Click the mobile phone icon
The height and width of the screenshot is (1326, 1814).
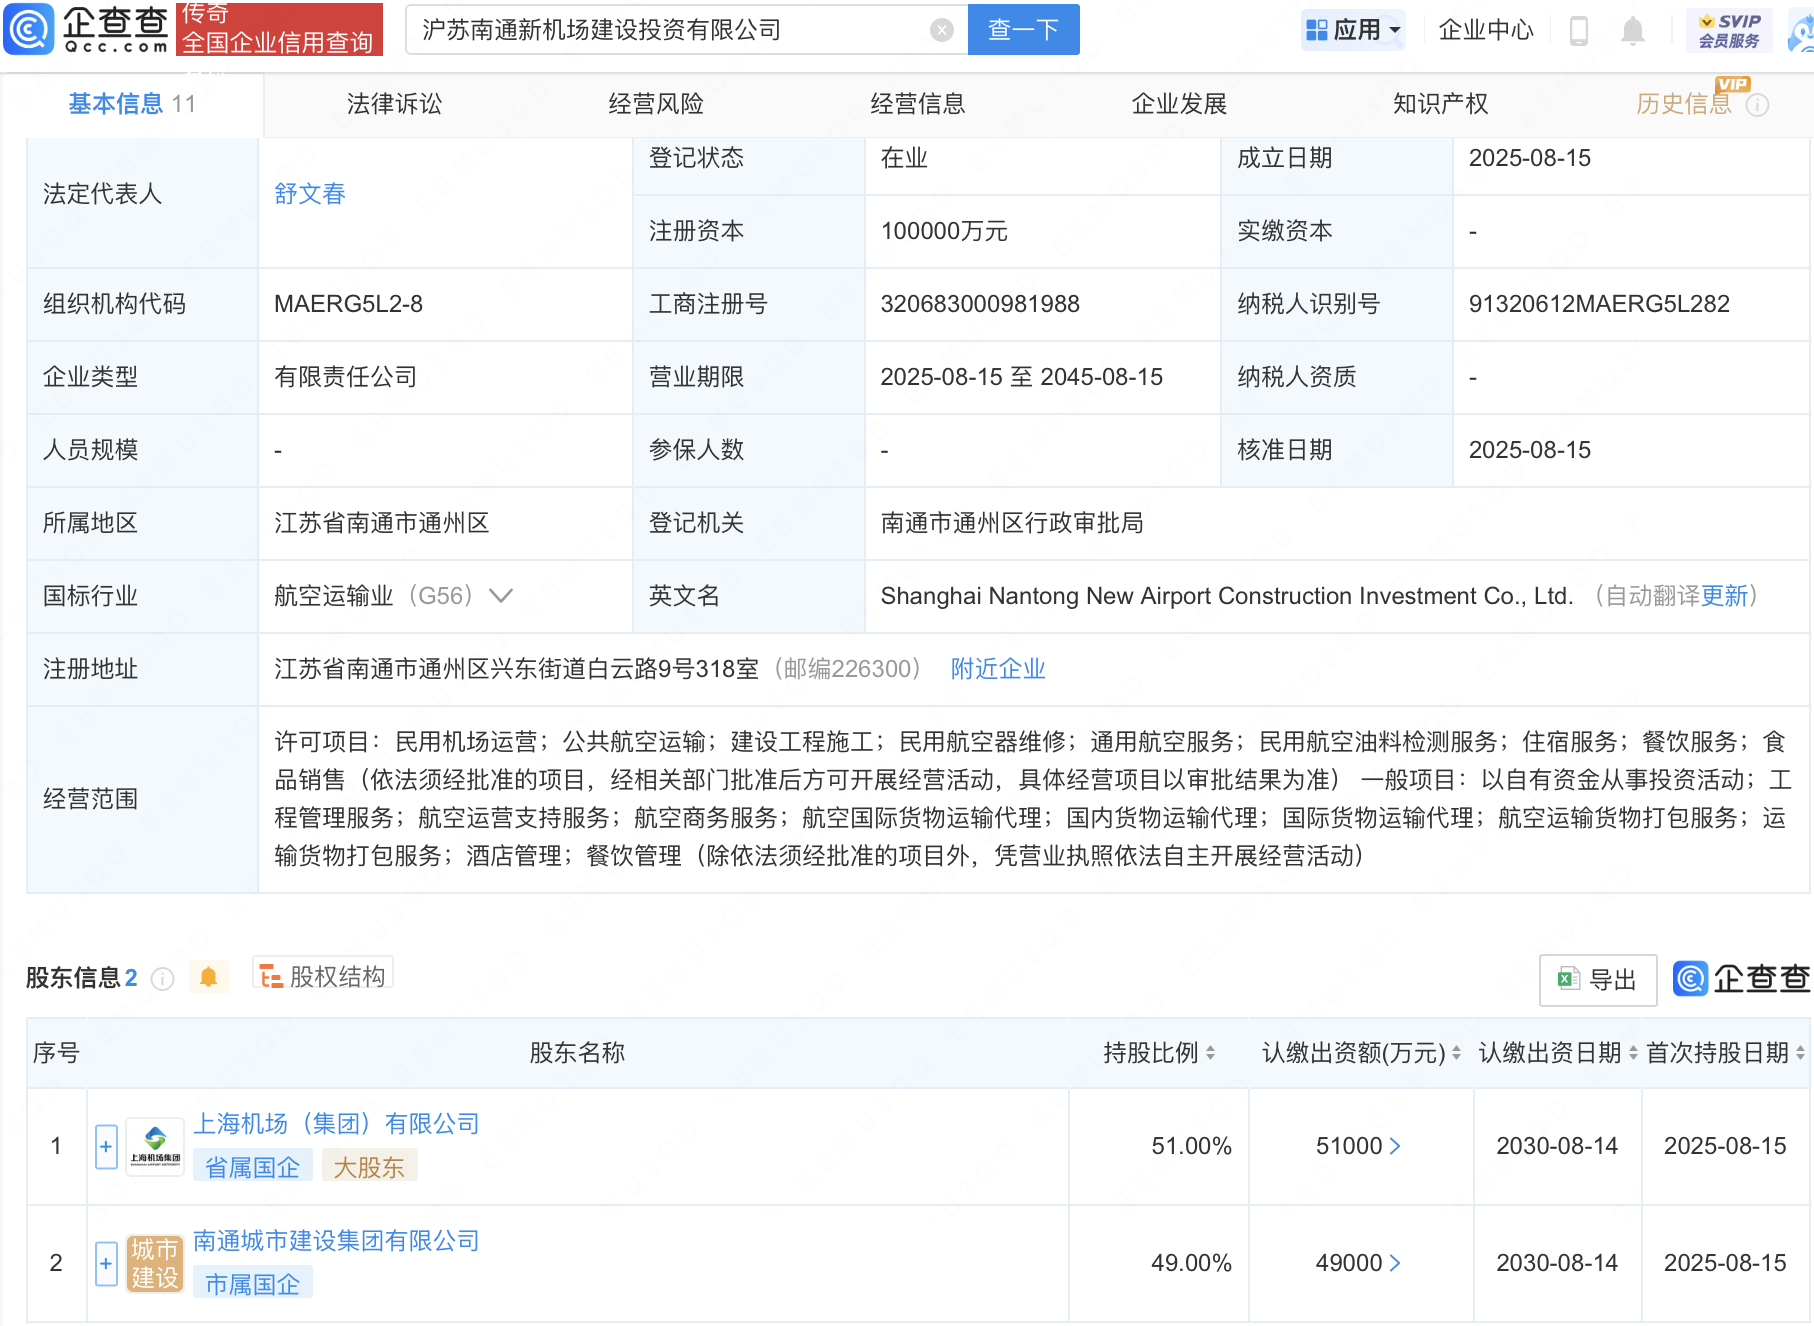coord(1579,31)
